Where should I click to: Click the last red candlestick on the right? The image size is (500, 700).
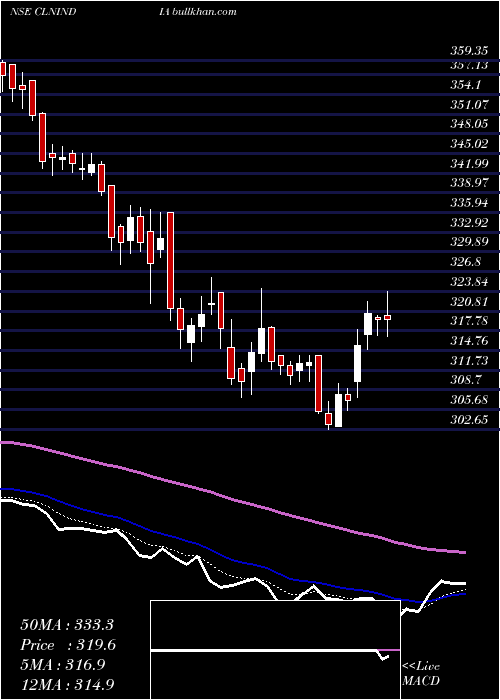[388, 317]
